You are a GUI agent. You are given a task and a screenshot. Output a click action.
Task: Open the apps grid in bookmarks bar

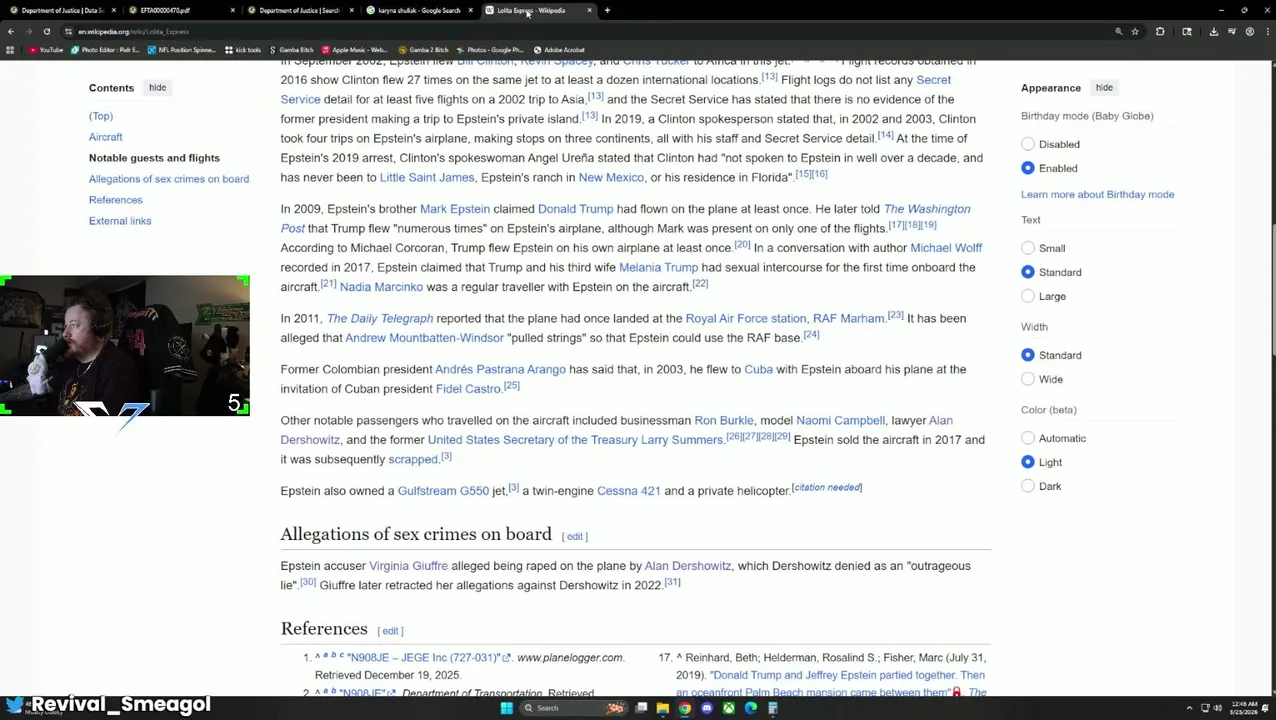[11, 49]
